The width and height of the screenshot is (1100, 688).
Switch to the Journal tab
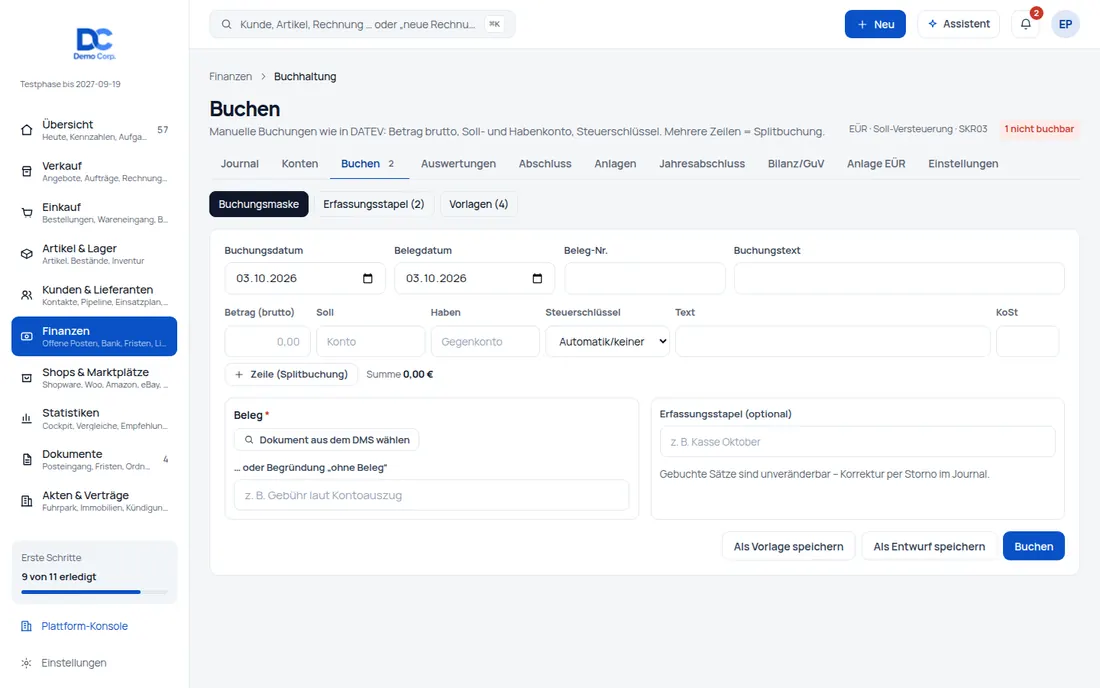[240, 163]
